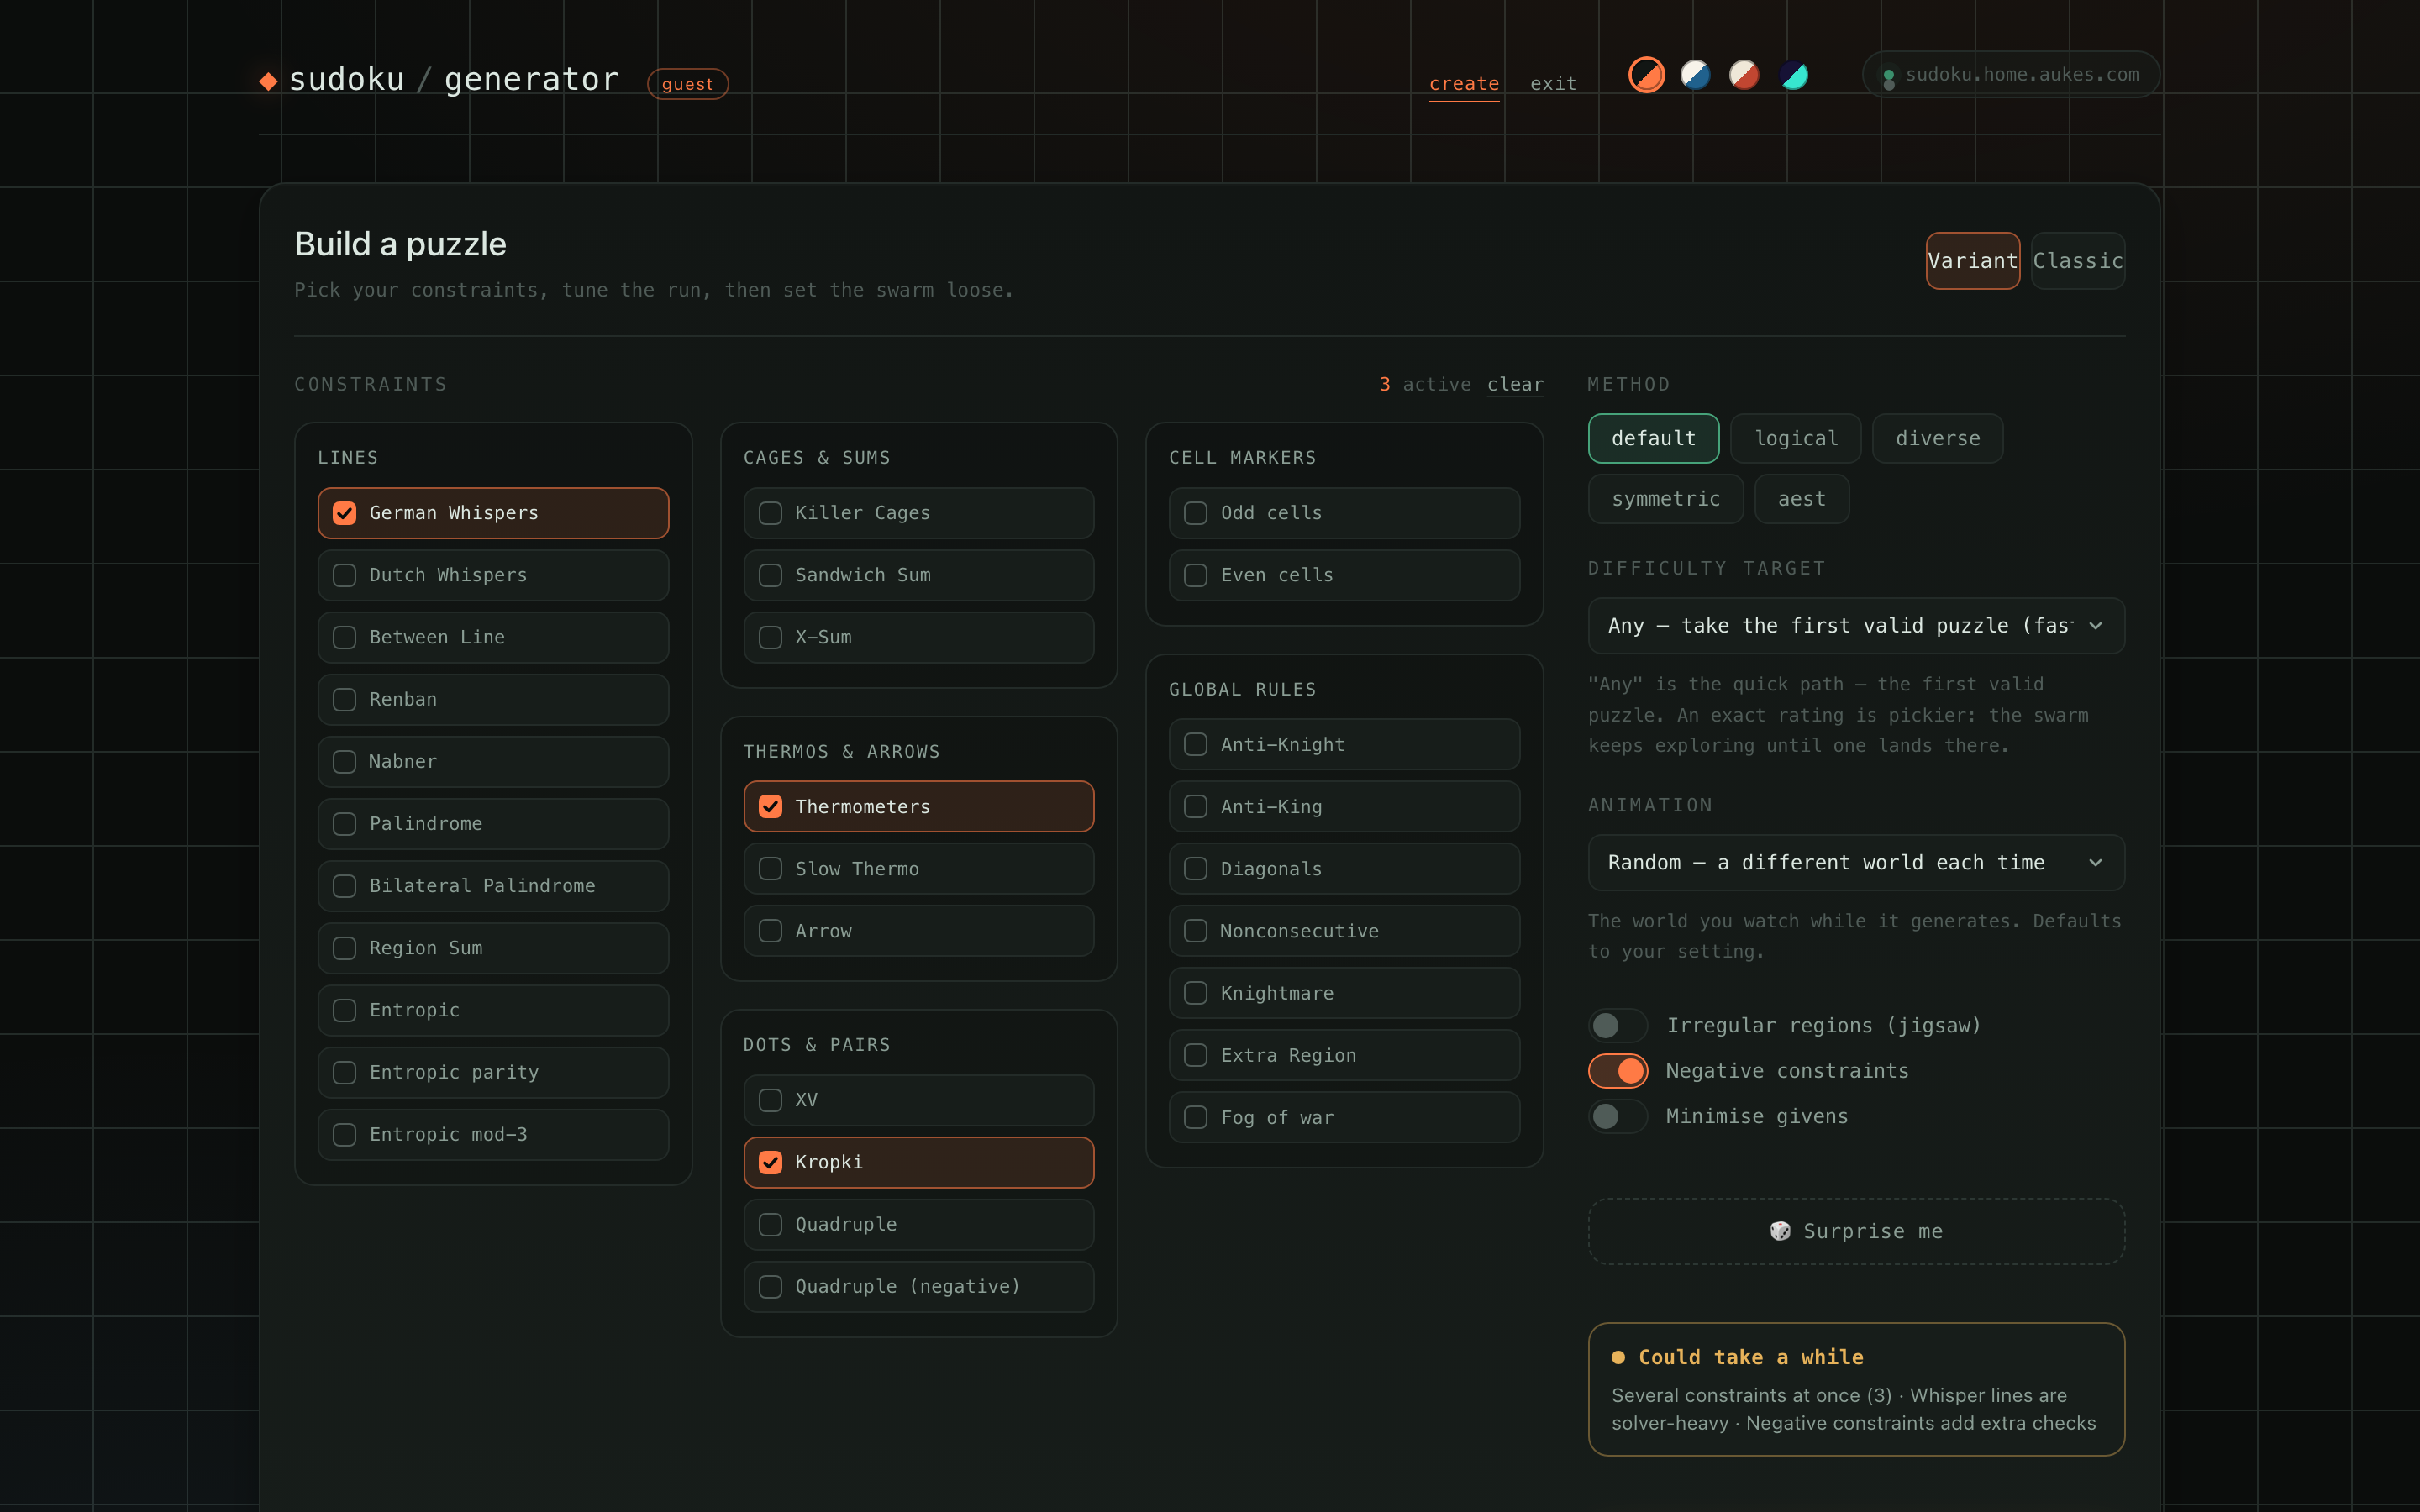Image resolution: width=2420 pixels, height=1512 pixels.
Task: Click the clear constraints link
Action: coord(1515,385)
